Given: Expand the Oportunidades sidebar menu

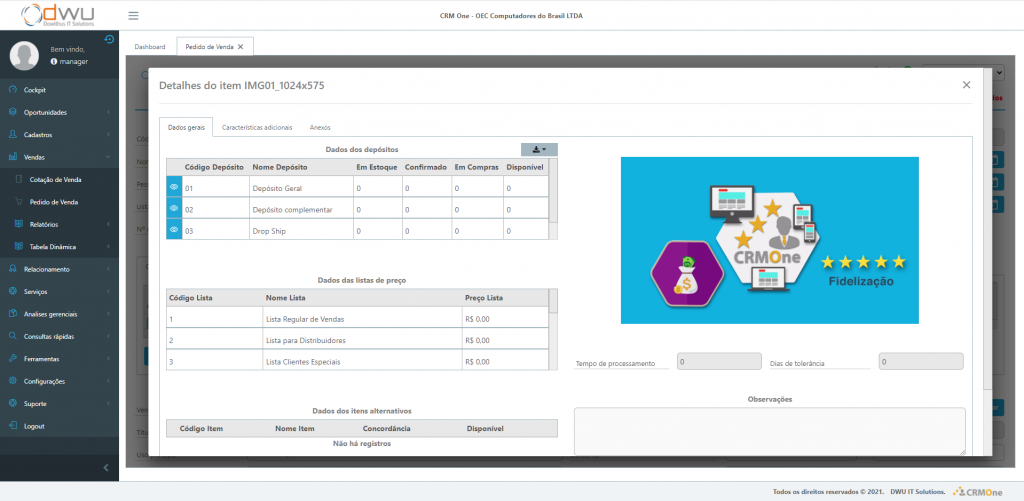Looking at the screenshot, I should 58,112.
